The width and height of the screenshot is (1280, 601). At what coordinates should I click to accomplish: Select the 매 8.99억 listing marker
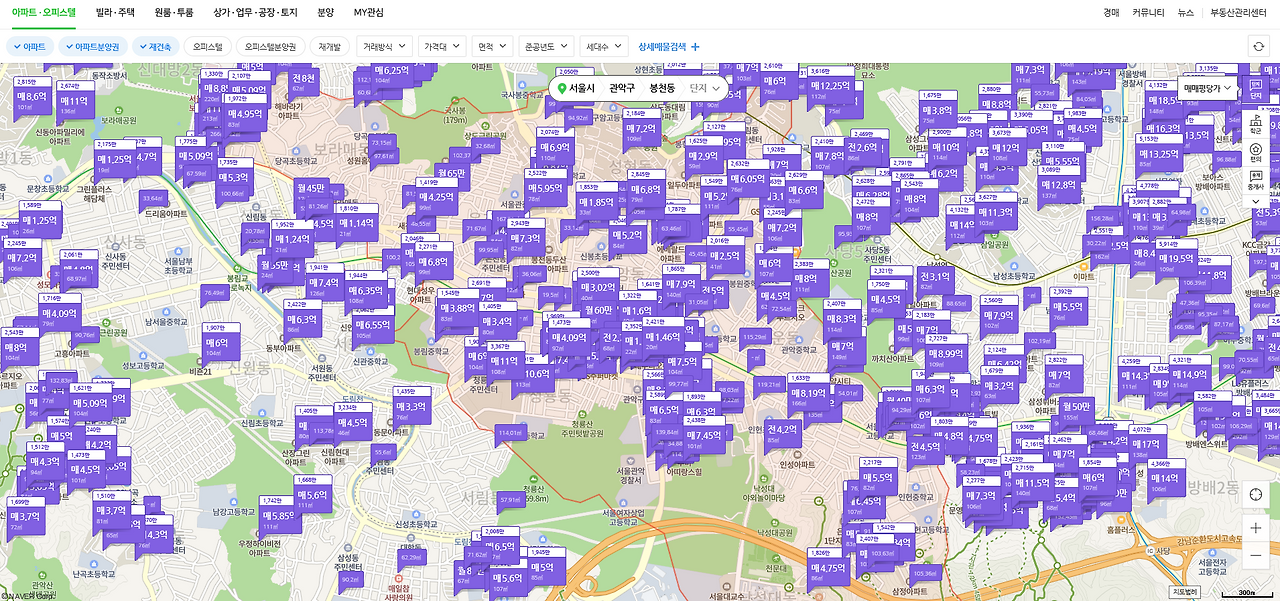coord(945,355)
